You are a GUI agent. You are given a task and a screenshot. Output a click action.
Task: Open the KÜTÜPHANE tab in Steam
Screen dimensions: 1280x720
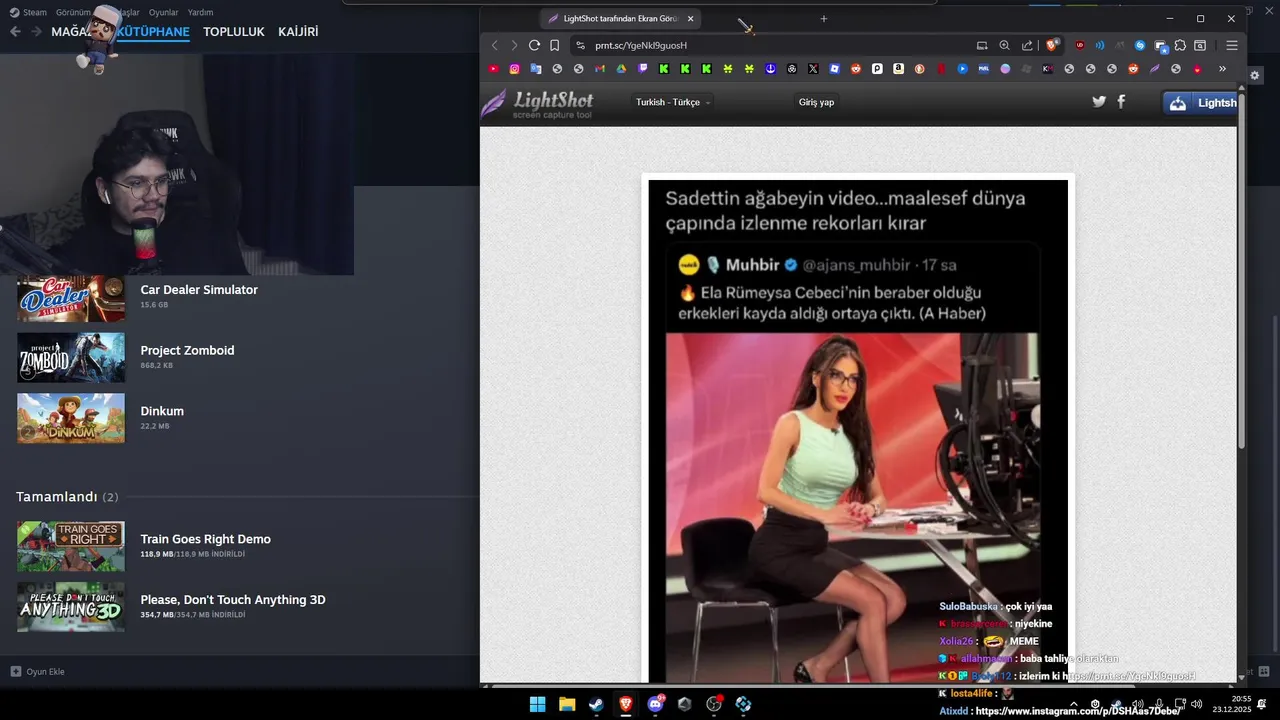(x=153, y=32)
